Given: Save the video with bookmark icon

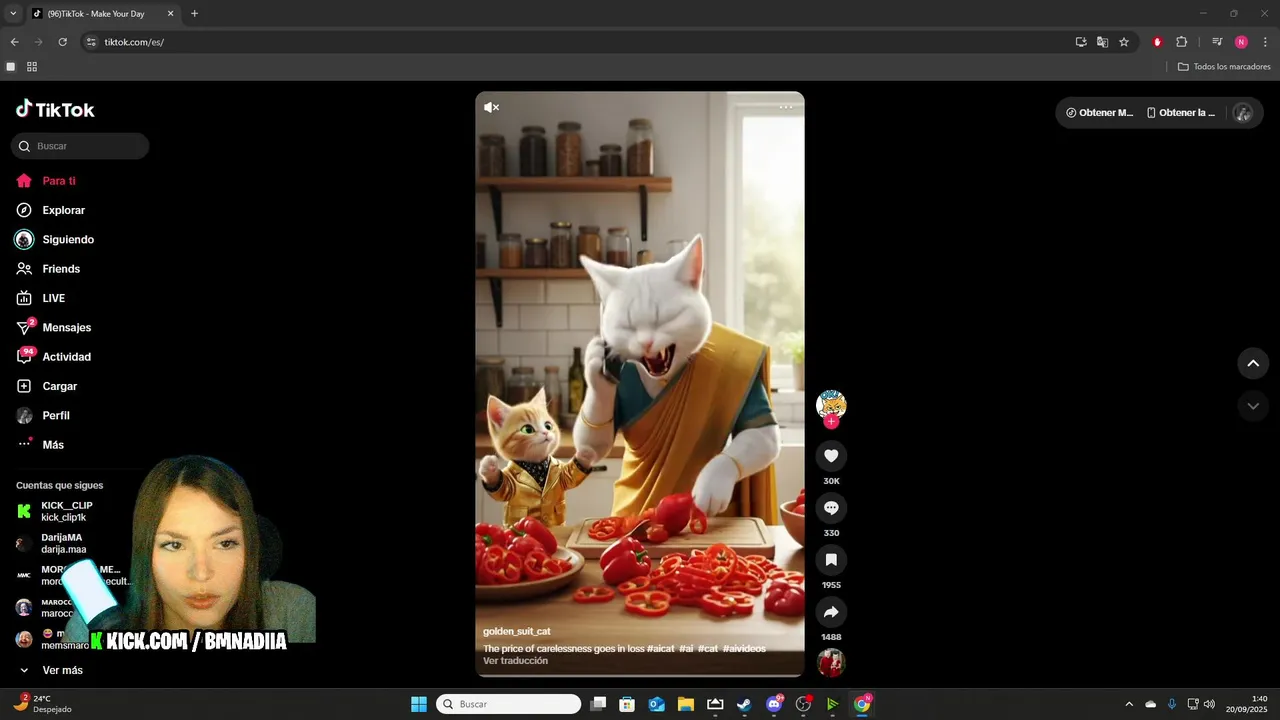Looking at the screenshot, I should (831, 560).
